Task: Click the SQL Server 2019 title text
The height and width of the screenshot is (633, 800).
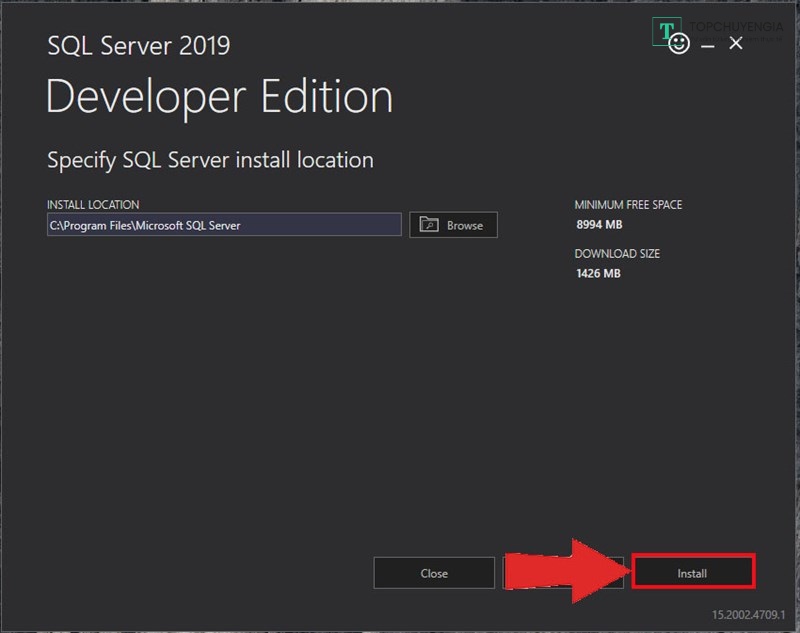Action: (138, 46)
